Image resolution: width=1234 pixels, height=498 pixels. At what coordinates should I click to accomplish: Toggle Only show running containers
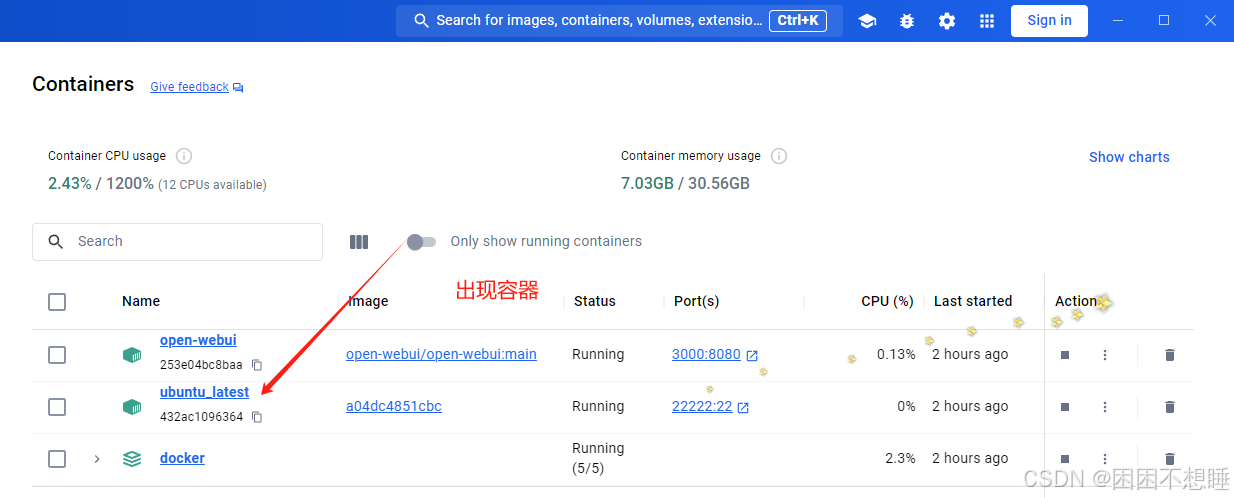(x=421, y=242)
